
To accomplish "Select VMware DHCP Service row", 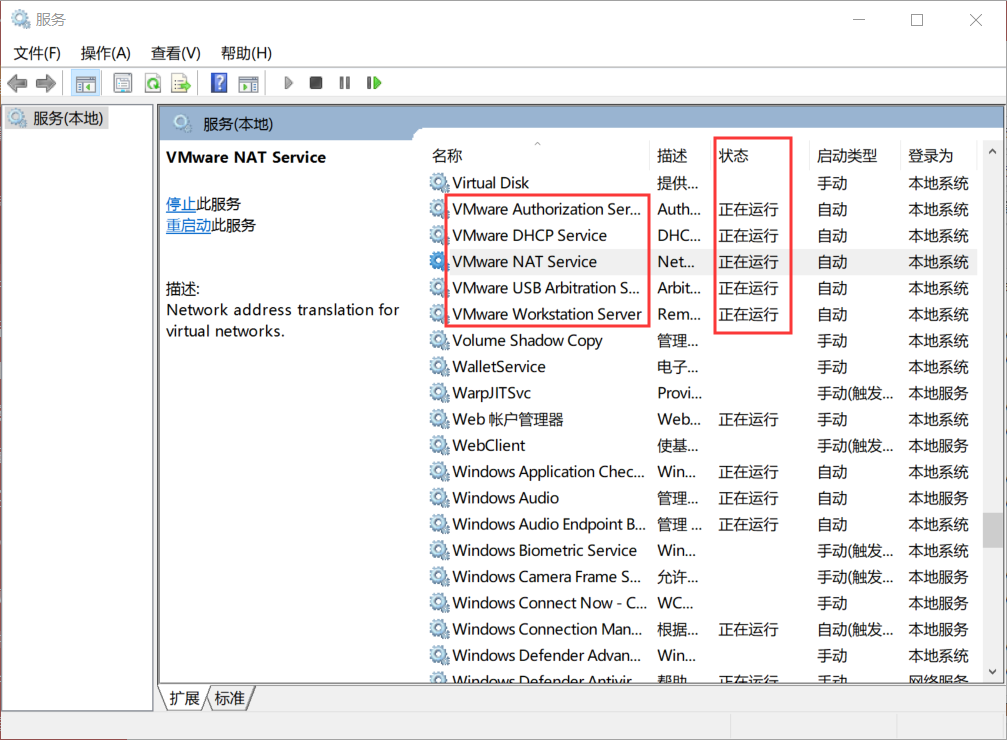I will click(x=703, y=235).
